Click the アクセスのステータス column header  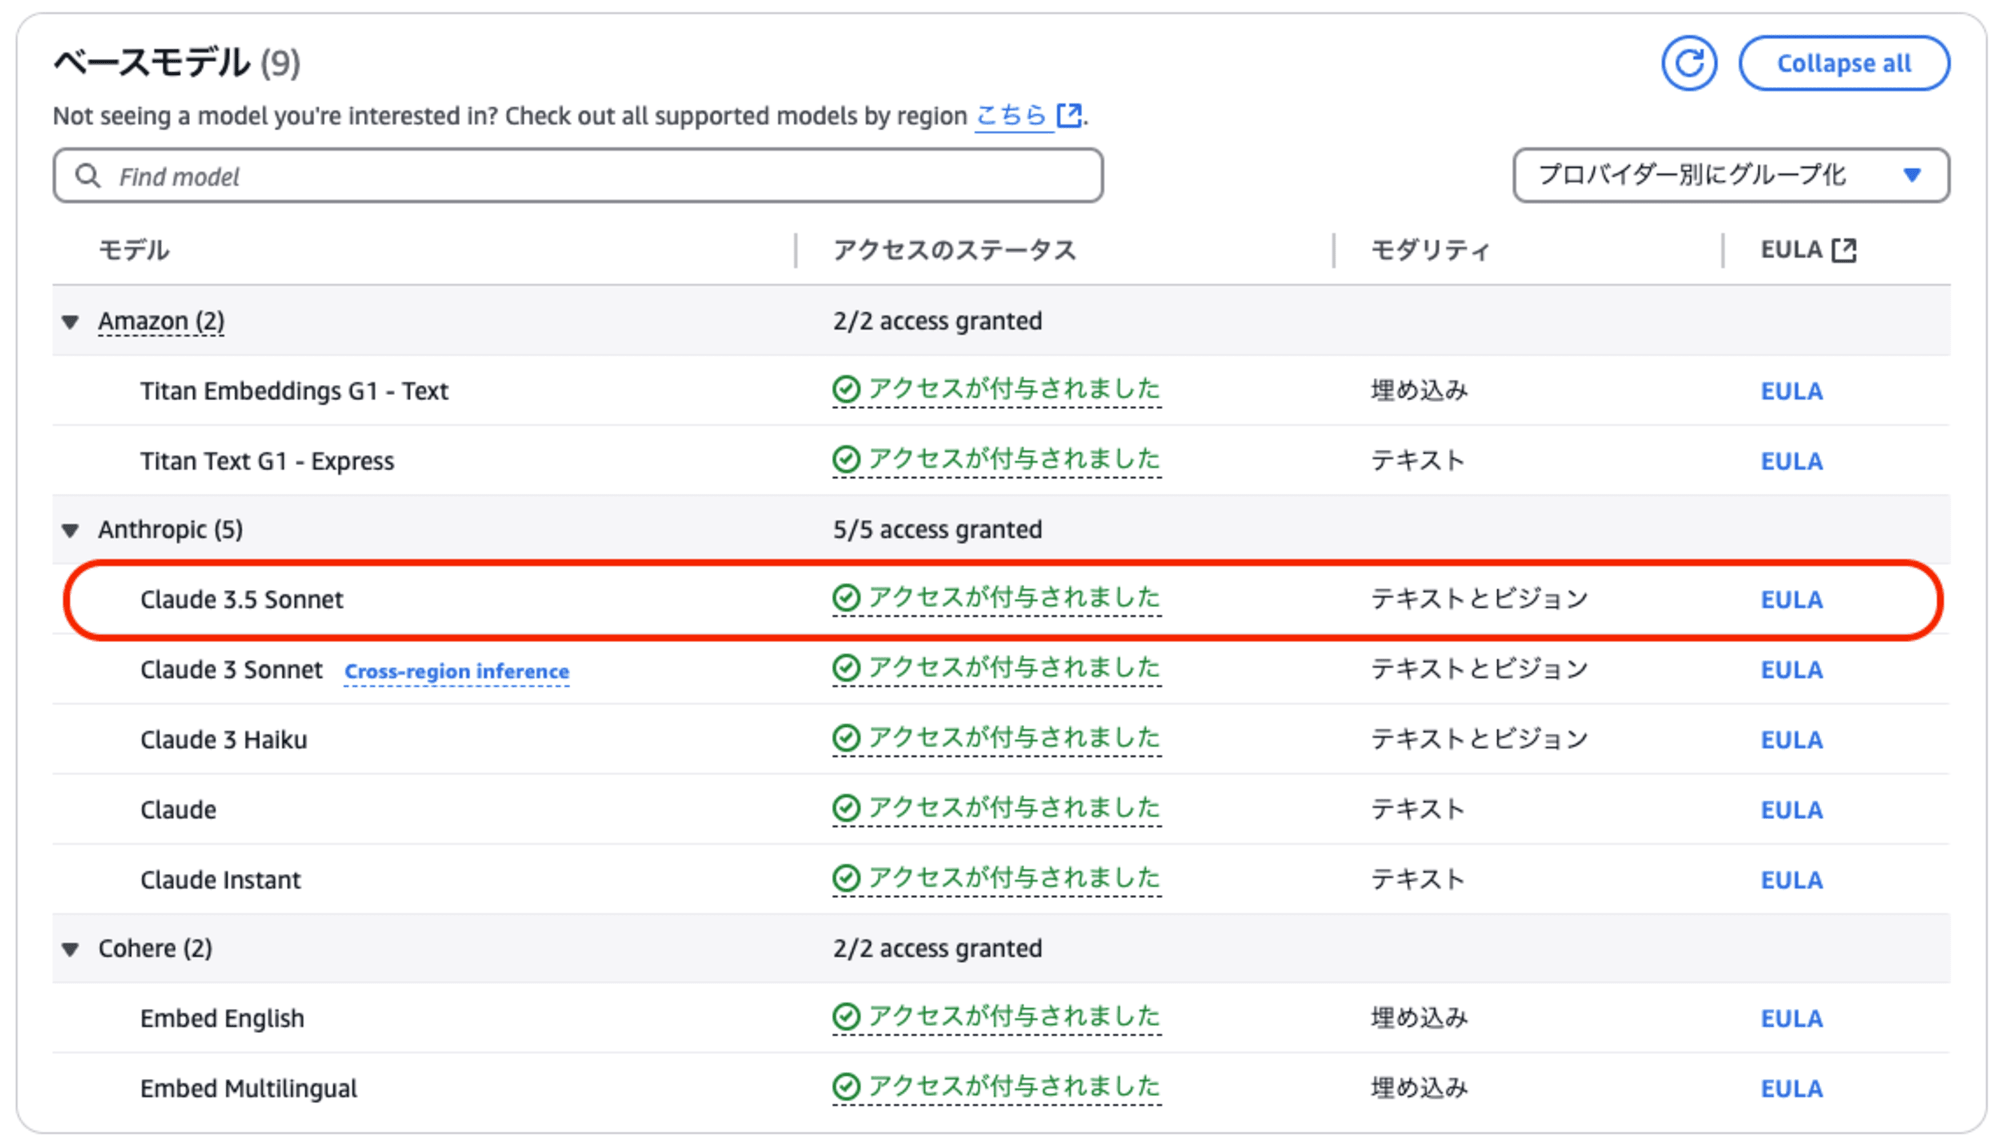(x=954, y=250)
